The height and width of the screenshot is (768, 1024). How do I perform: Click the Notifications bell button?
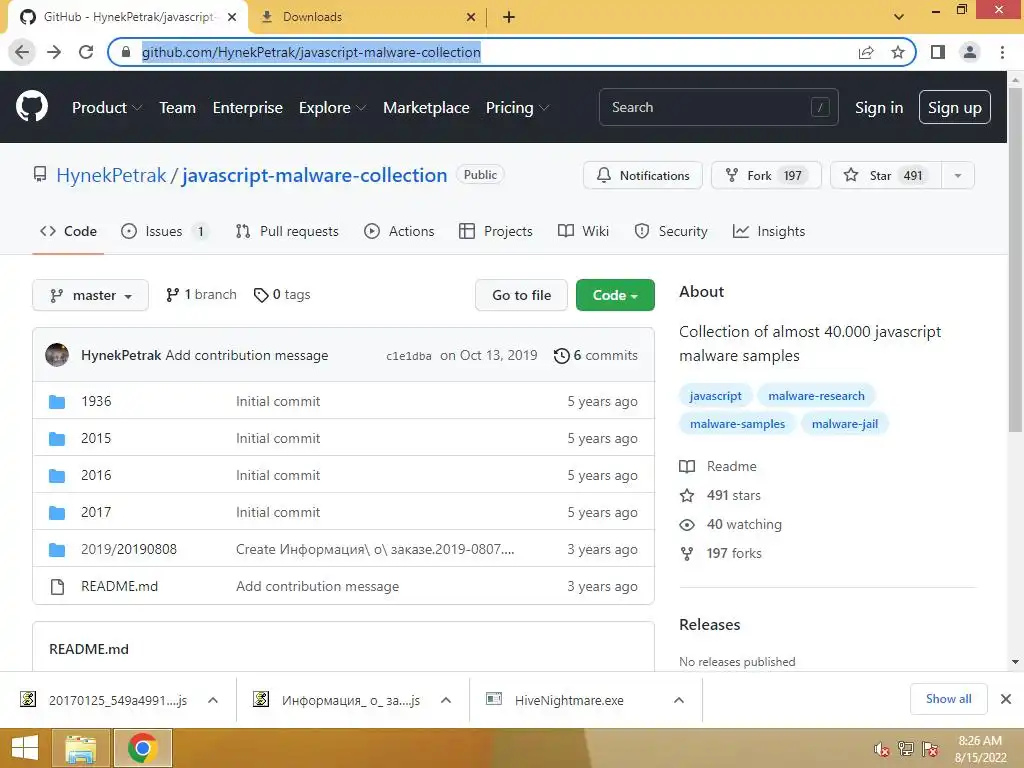click(643, 176)
